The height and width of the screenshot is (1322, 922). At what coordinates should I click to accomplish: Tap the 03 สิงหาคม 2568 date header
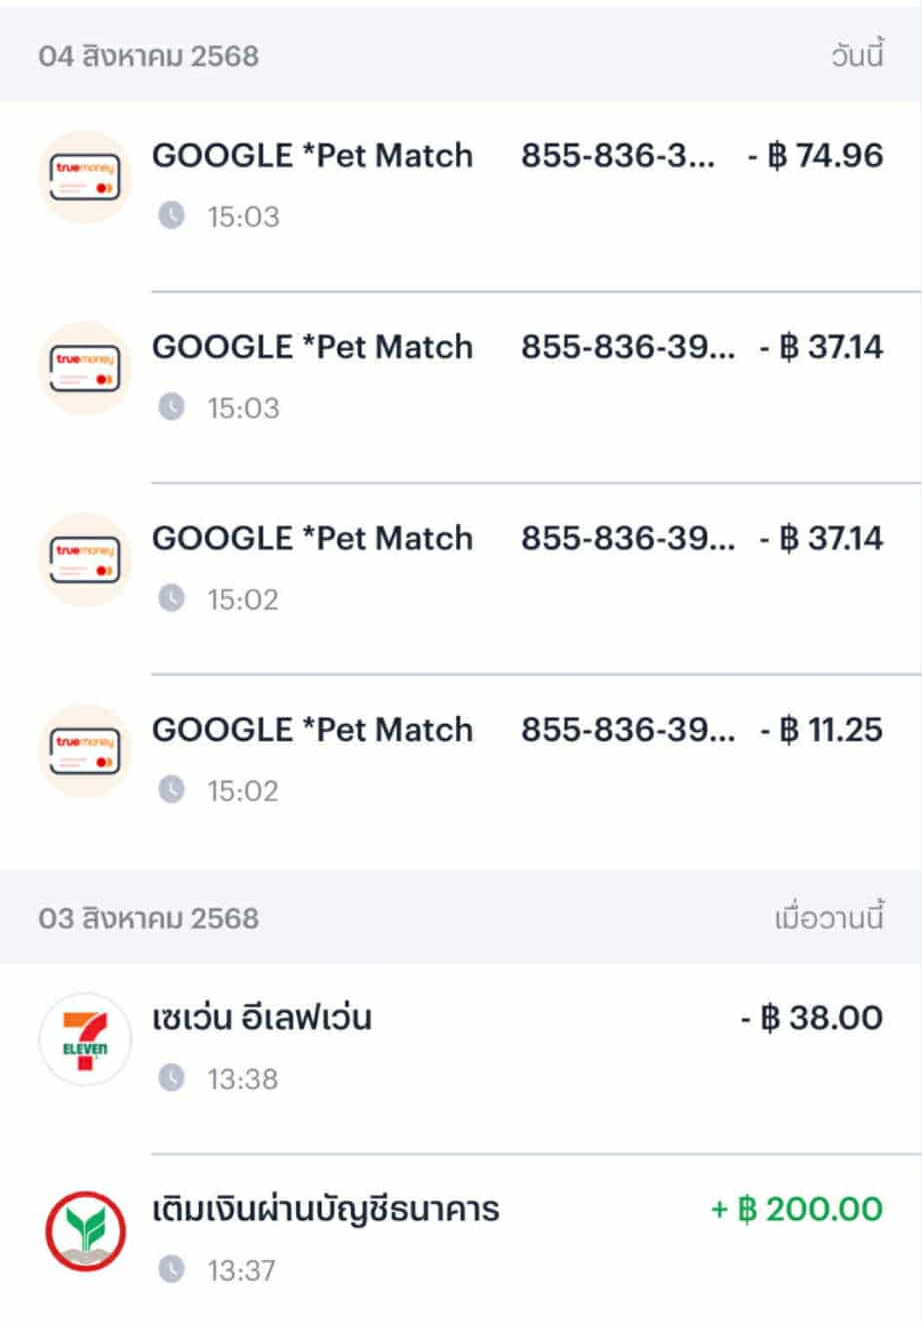pos(149,918)
